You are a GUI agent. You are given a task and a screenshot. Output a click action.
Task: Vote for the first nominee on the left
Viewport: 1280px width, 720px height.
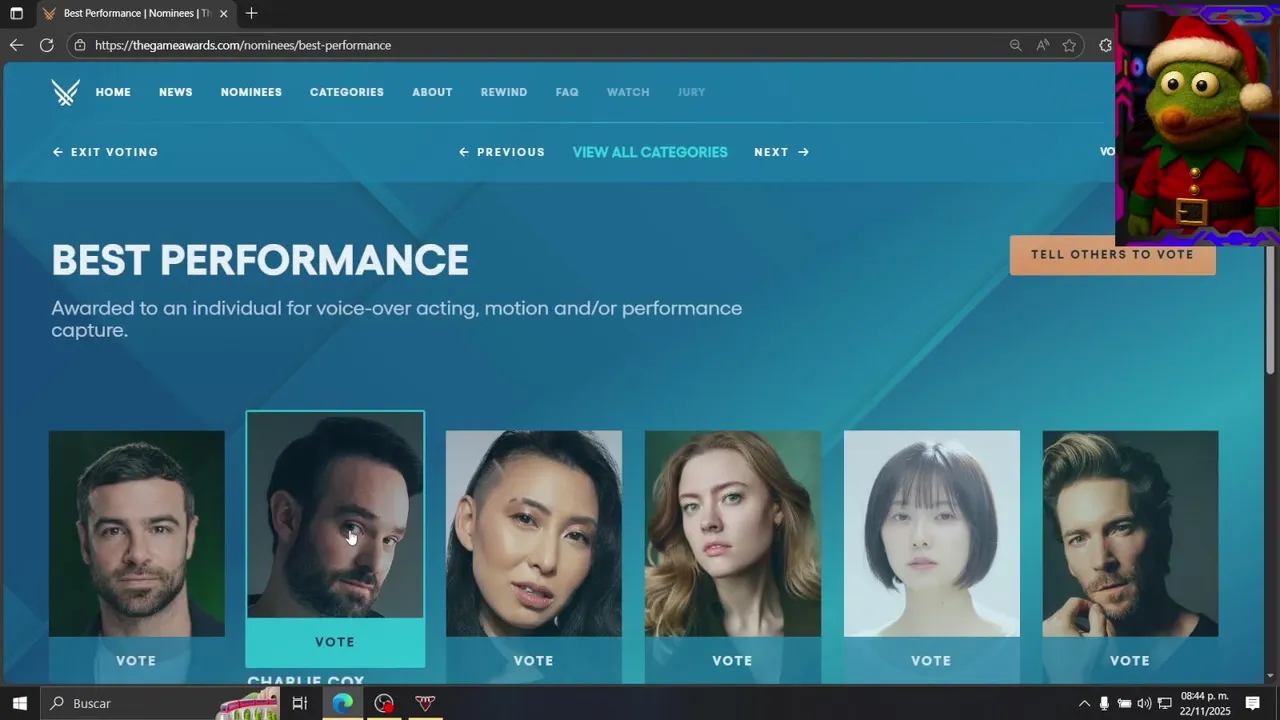click(x=136, y=661)
